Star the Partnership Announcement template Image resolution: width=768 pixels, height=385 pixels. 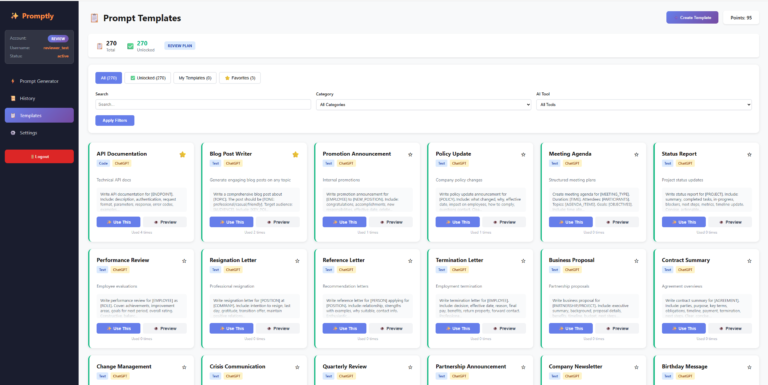(x=523, y=367)
